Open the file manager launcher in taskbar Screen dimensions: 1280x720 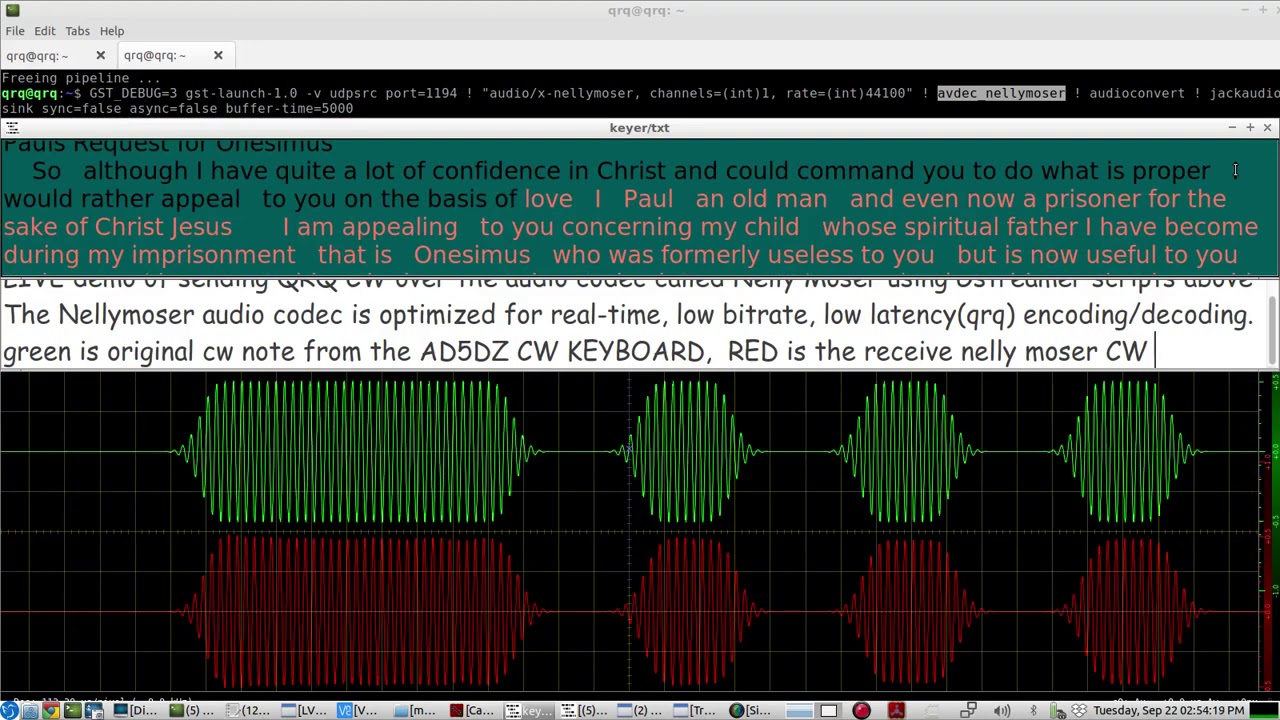(30, 710)
